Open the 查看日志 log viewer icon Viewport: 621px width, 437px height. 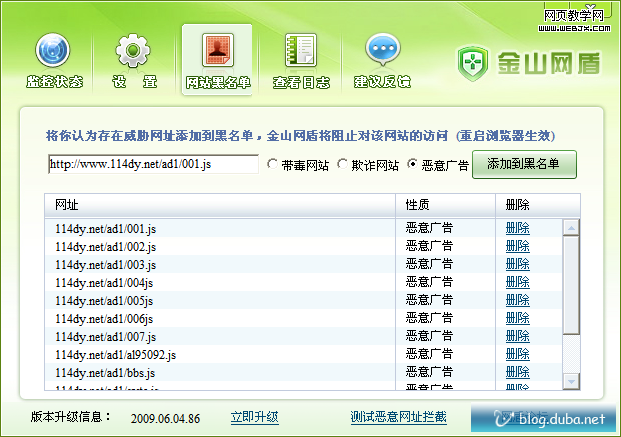[x=300, y=50]
